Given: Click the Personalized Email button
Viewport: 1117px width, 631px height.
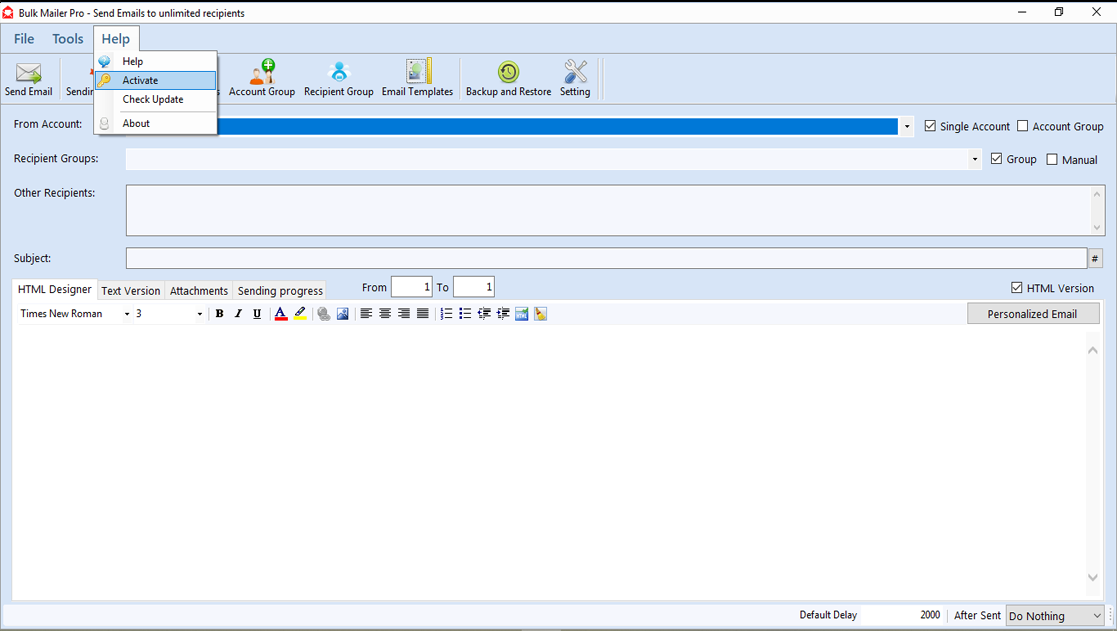Looking at the screenshot, I should [1033, 313].
